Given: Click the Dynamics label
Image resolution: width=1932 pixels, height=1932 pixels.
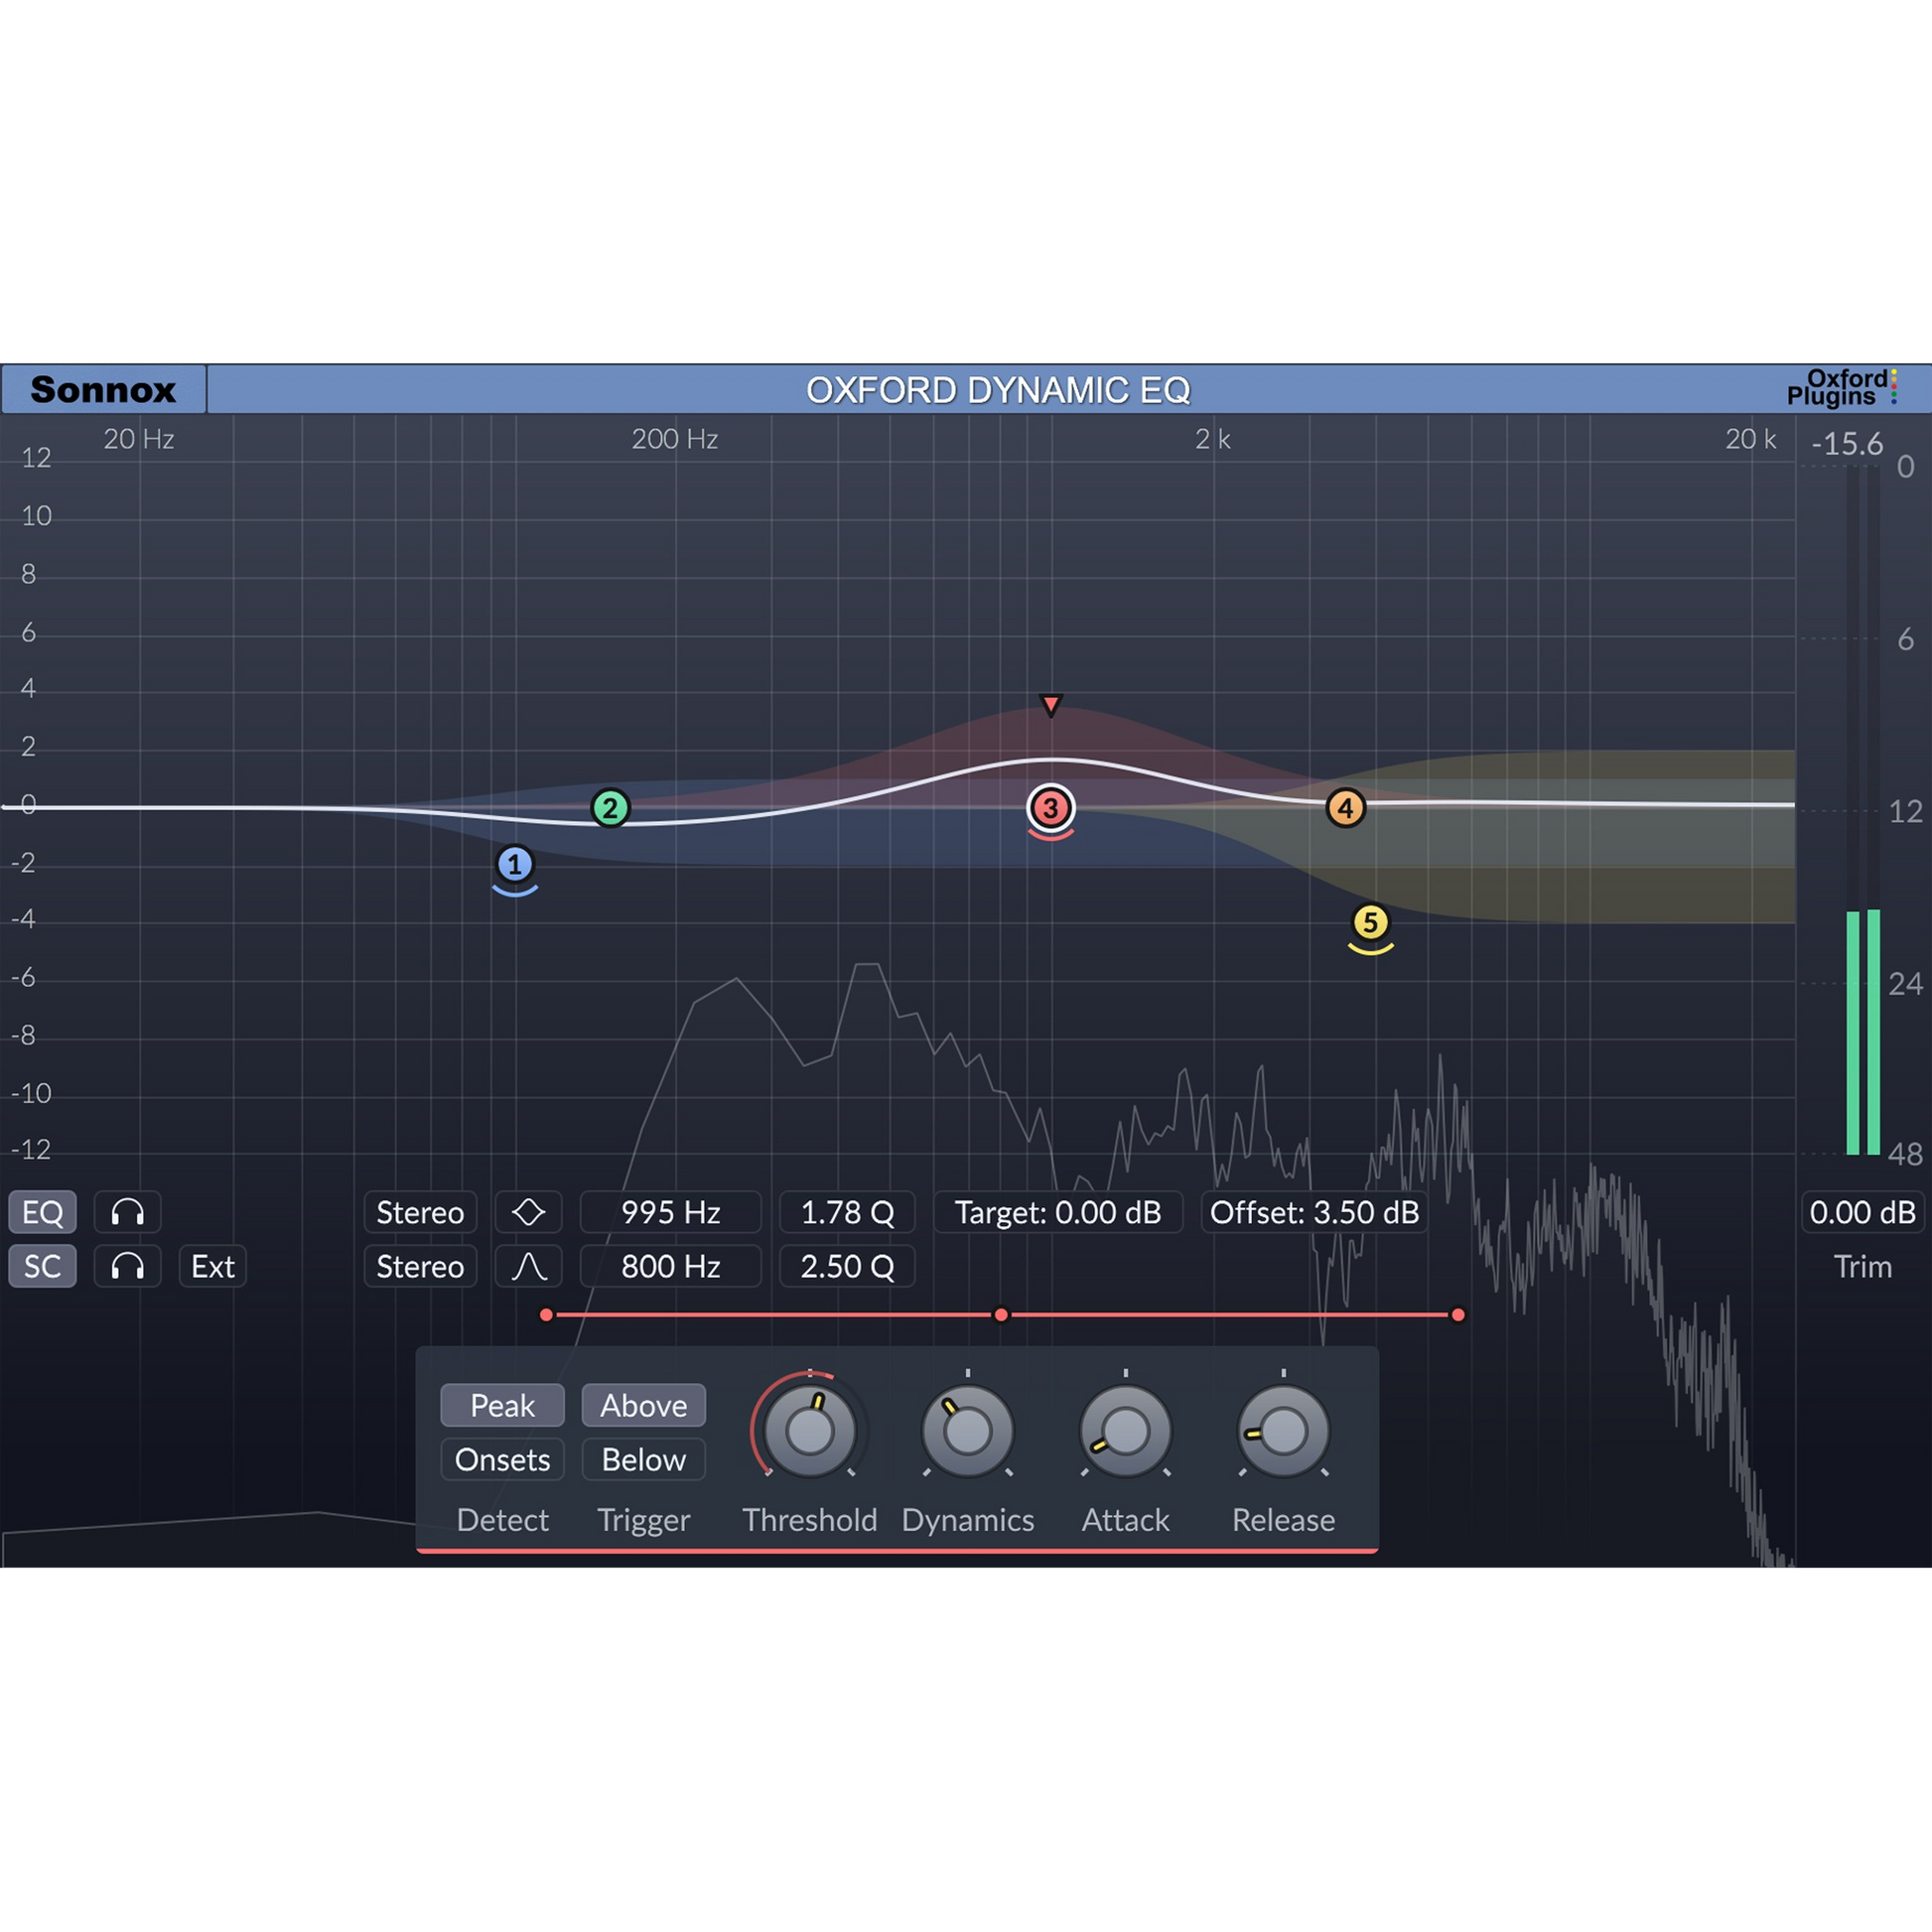Looking at the screenshot, I should point(967,1519).
